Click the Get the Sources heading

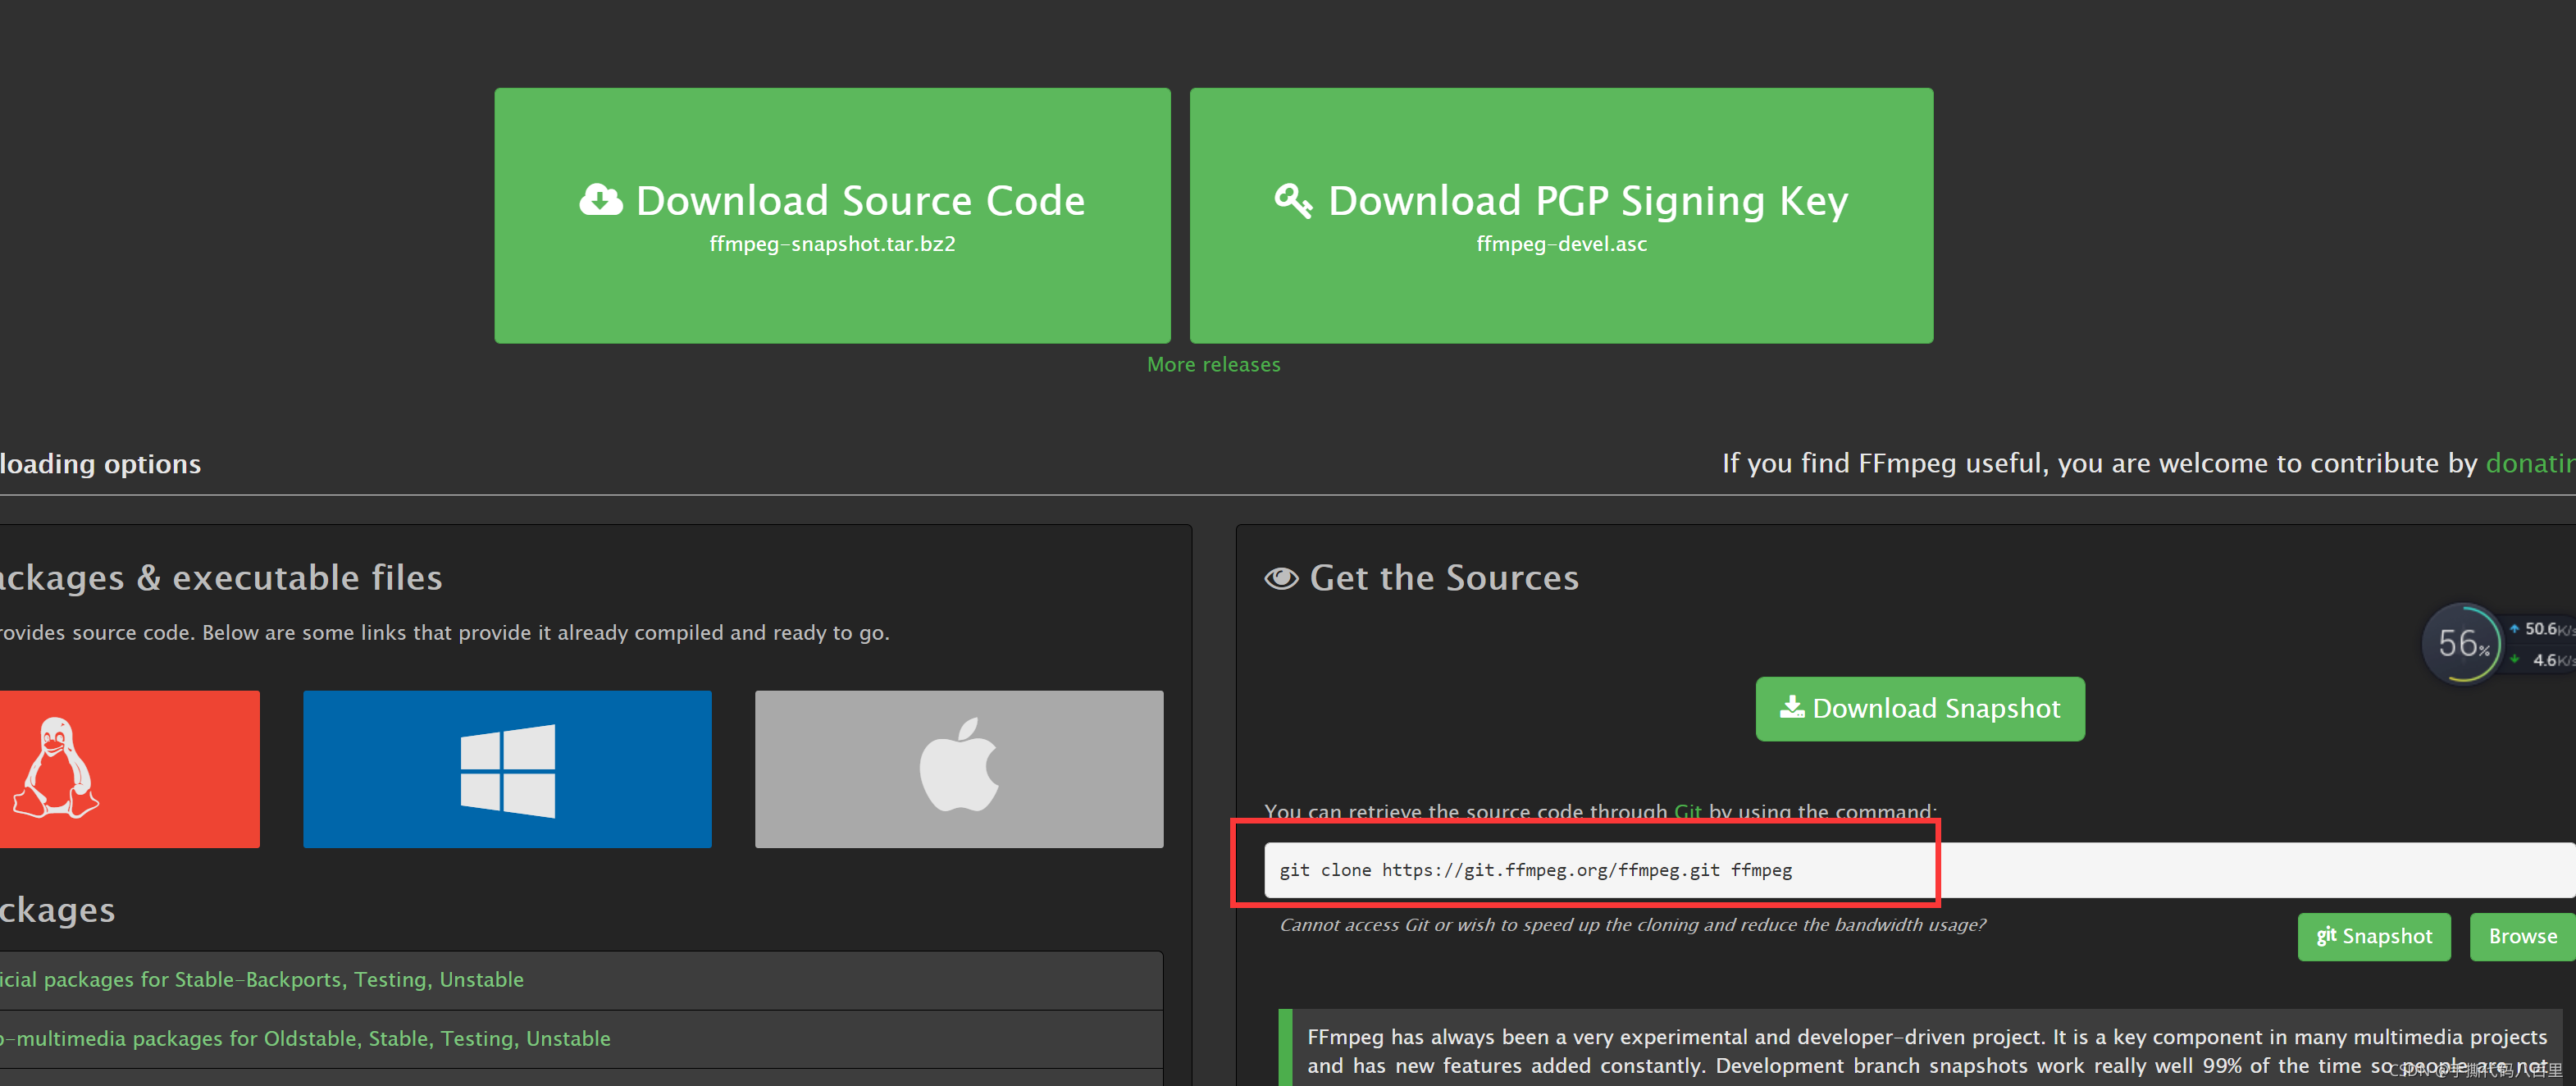pos(1444,578)
